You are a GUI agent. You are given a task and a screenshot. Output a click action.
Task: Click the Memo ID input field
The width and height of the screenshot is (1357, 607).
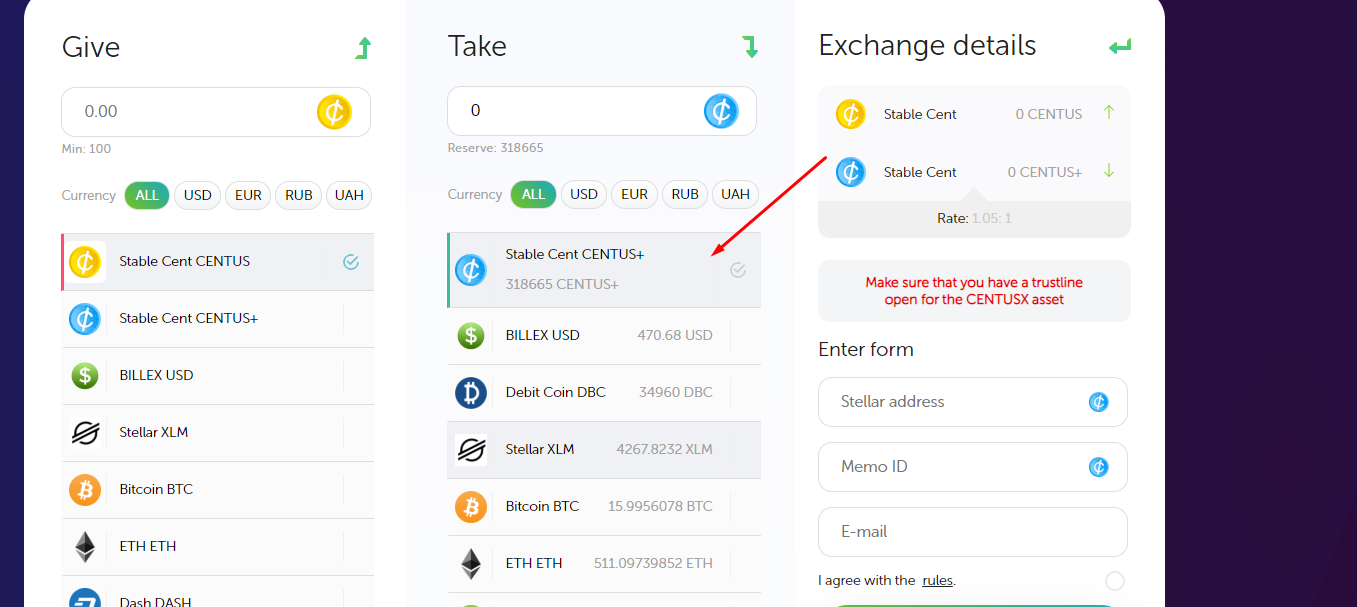tap(973, 467)
